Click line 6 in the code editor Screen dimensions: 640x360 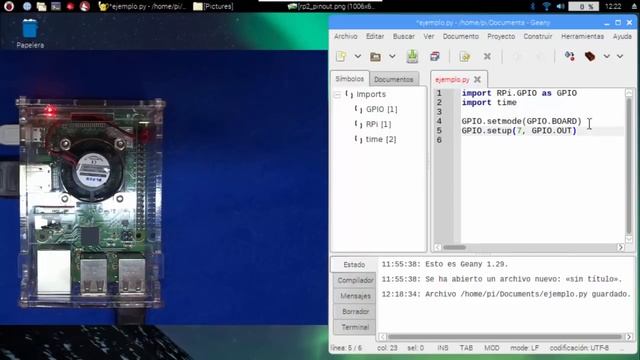click(542, 140)
